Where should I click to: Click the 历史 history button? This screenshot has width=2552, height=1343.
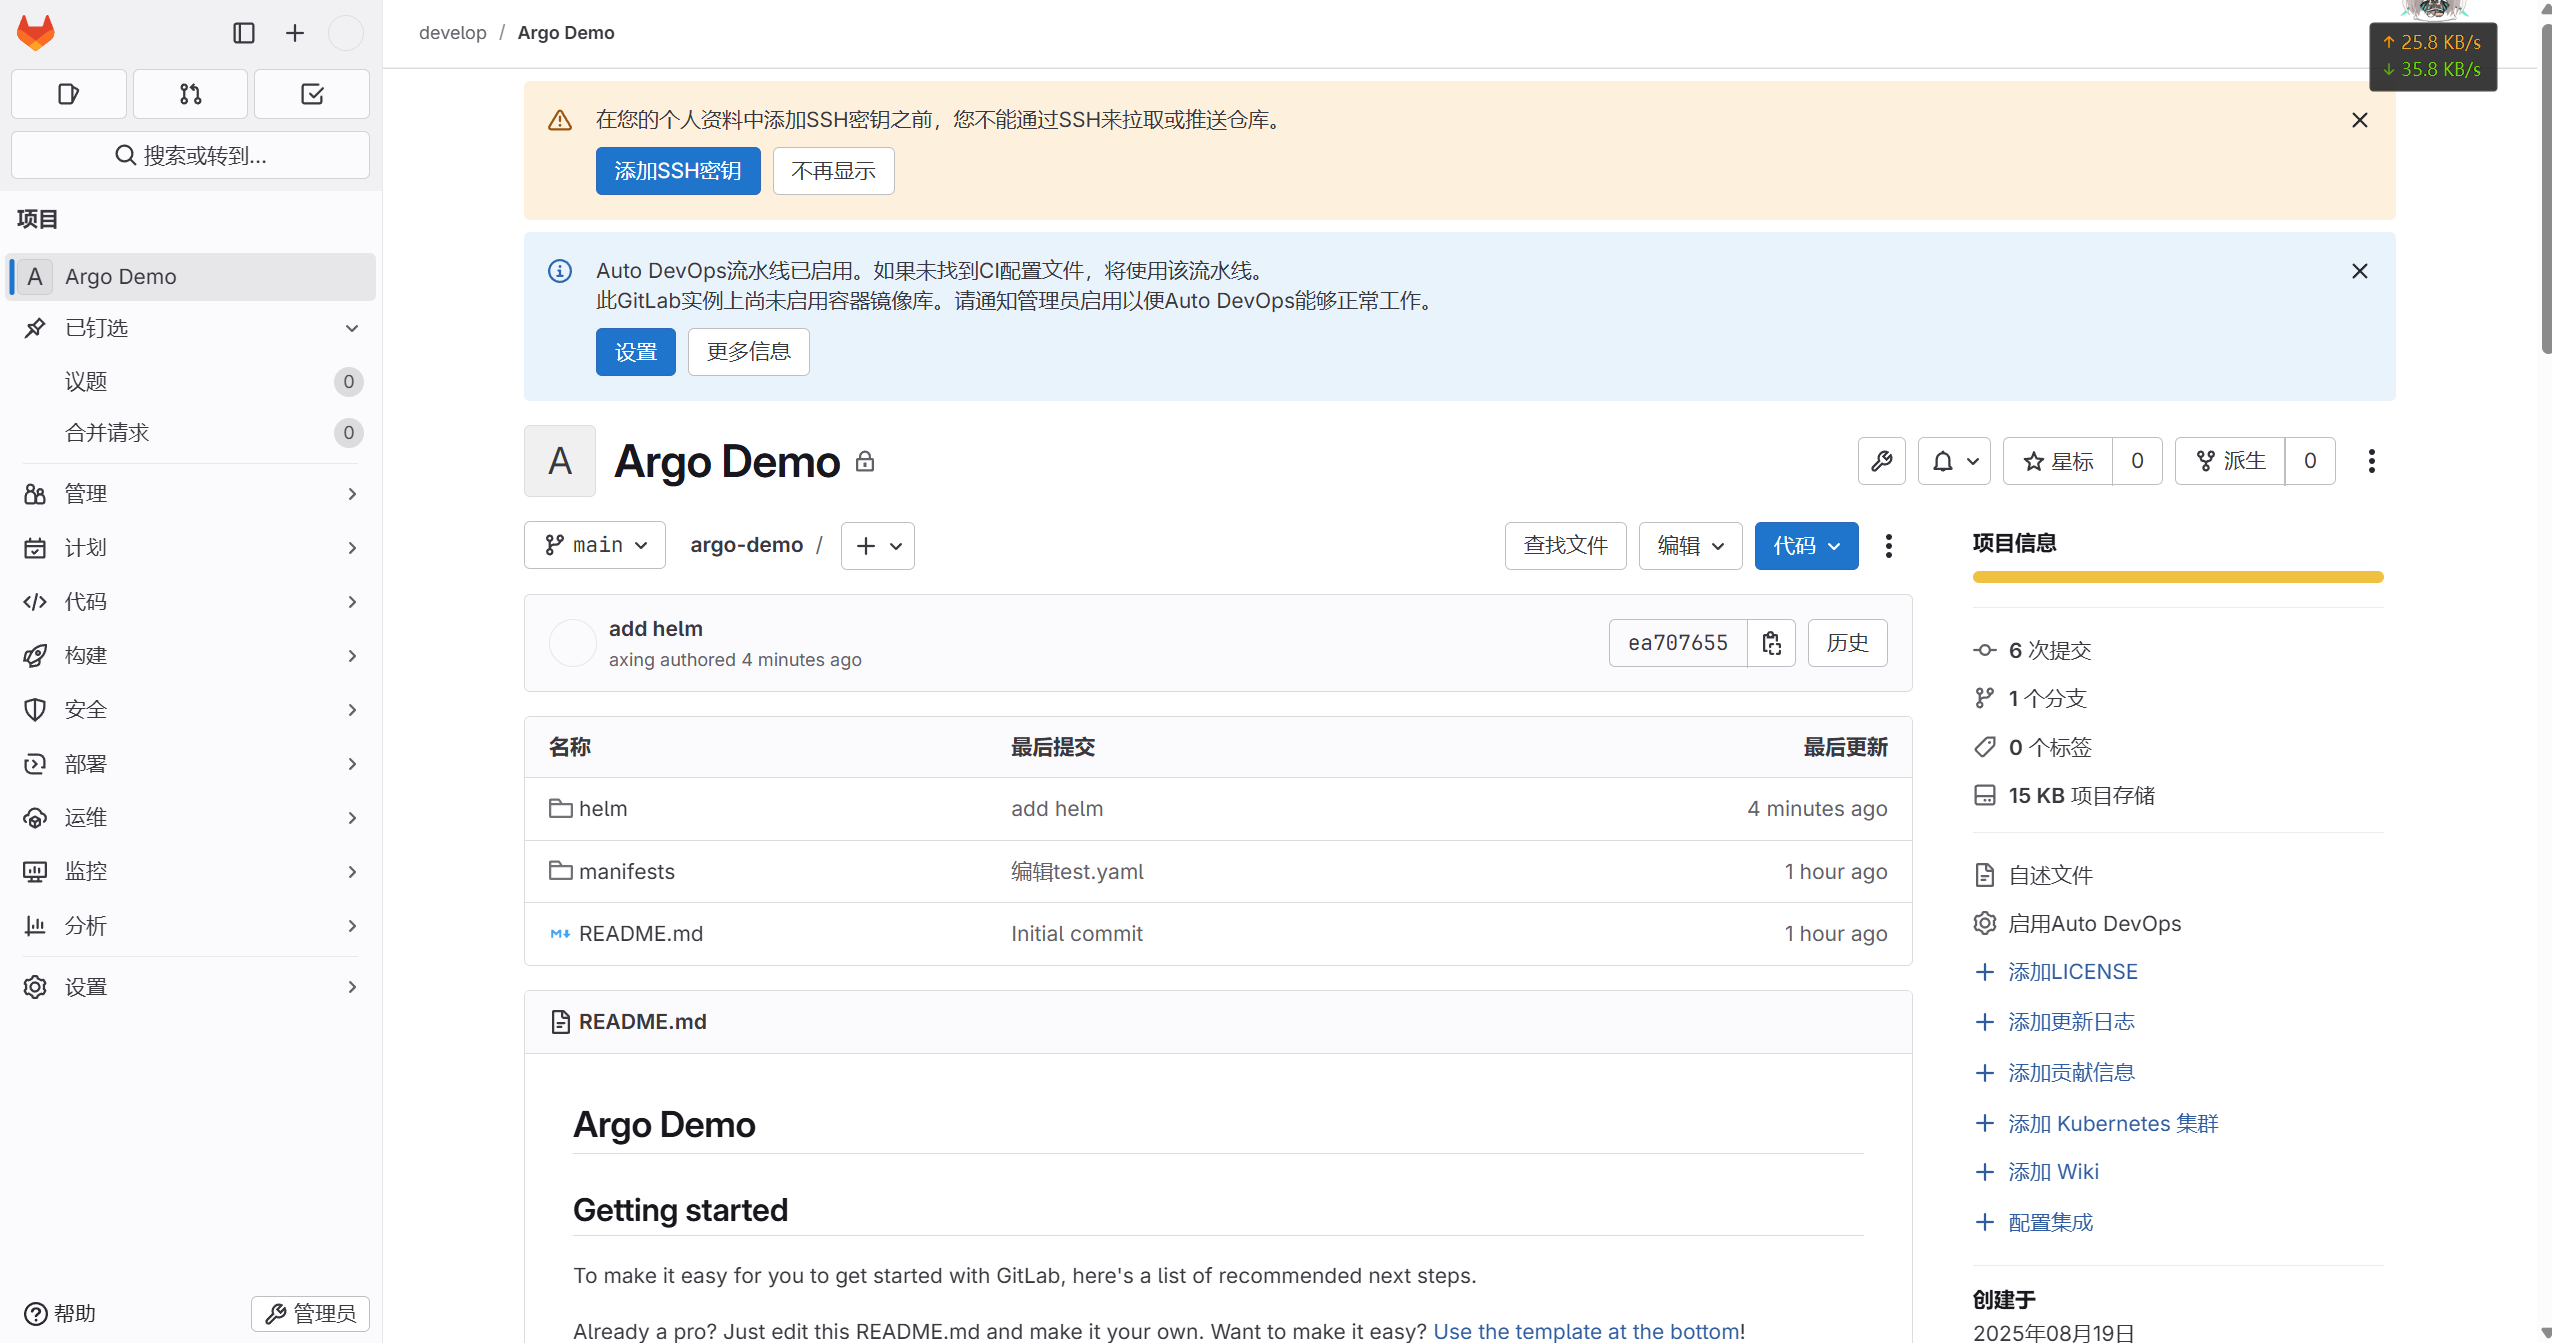pyautogui.click(x=1847, y=643)
